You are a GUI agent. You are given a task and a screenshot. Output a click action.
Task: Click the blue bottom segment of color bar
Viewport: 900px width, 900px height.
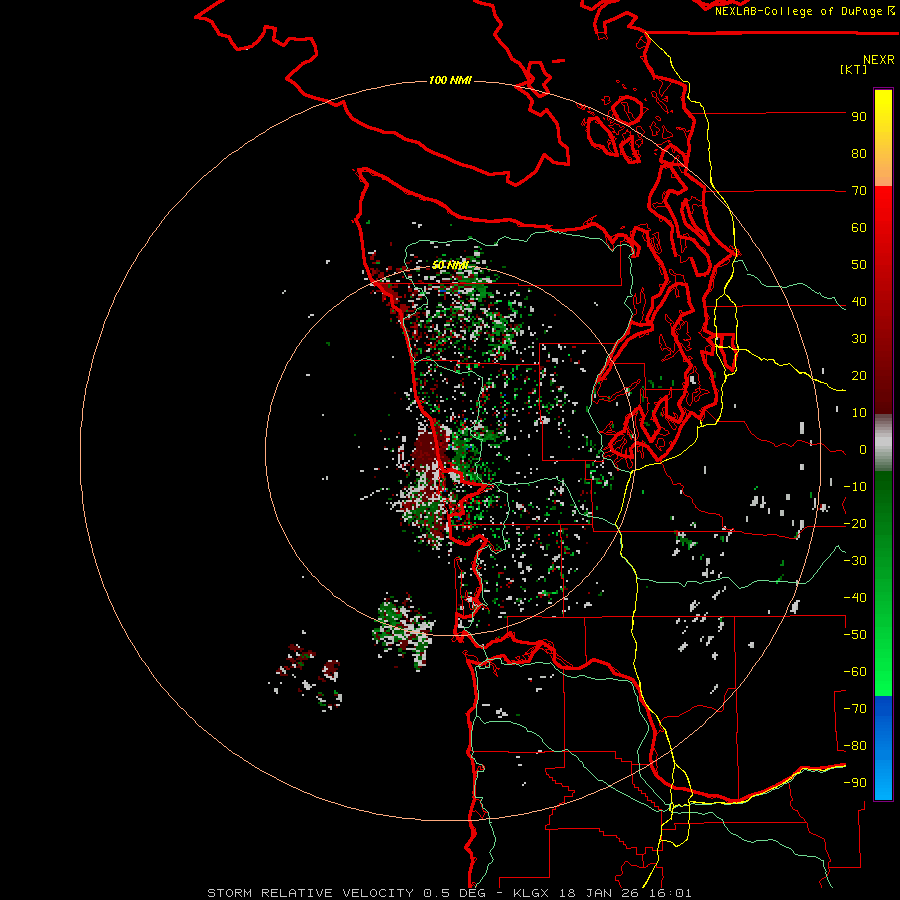coord(883,748)
